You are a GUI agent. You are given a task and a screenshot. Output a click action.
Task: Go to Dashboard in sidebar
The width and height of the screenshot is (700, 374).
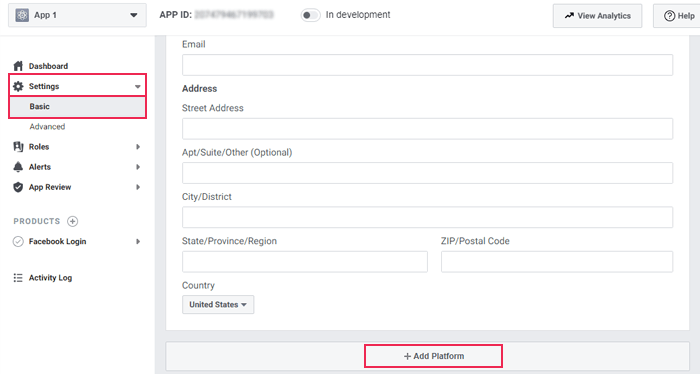[x=48, y=66]
